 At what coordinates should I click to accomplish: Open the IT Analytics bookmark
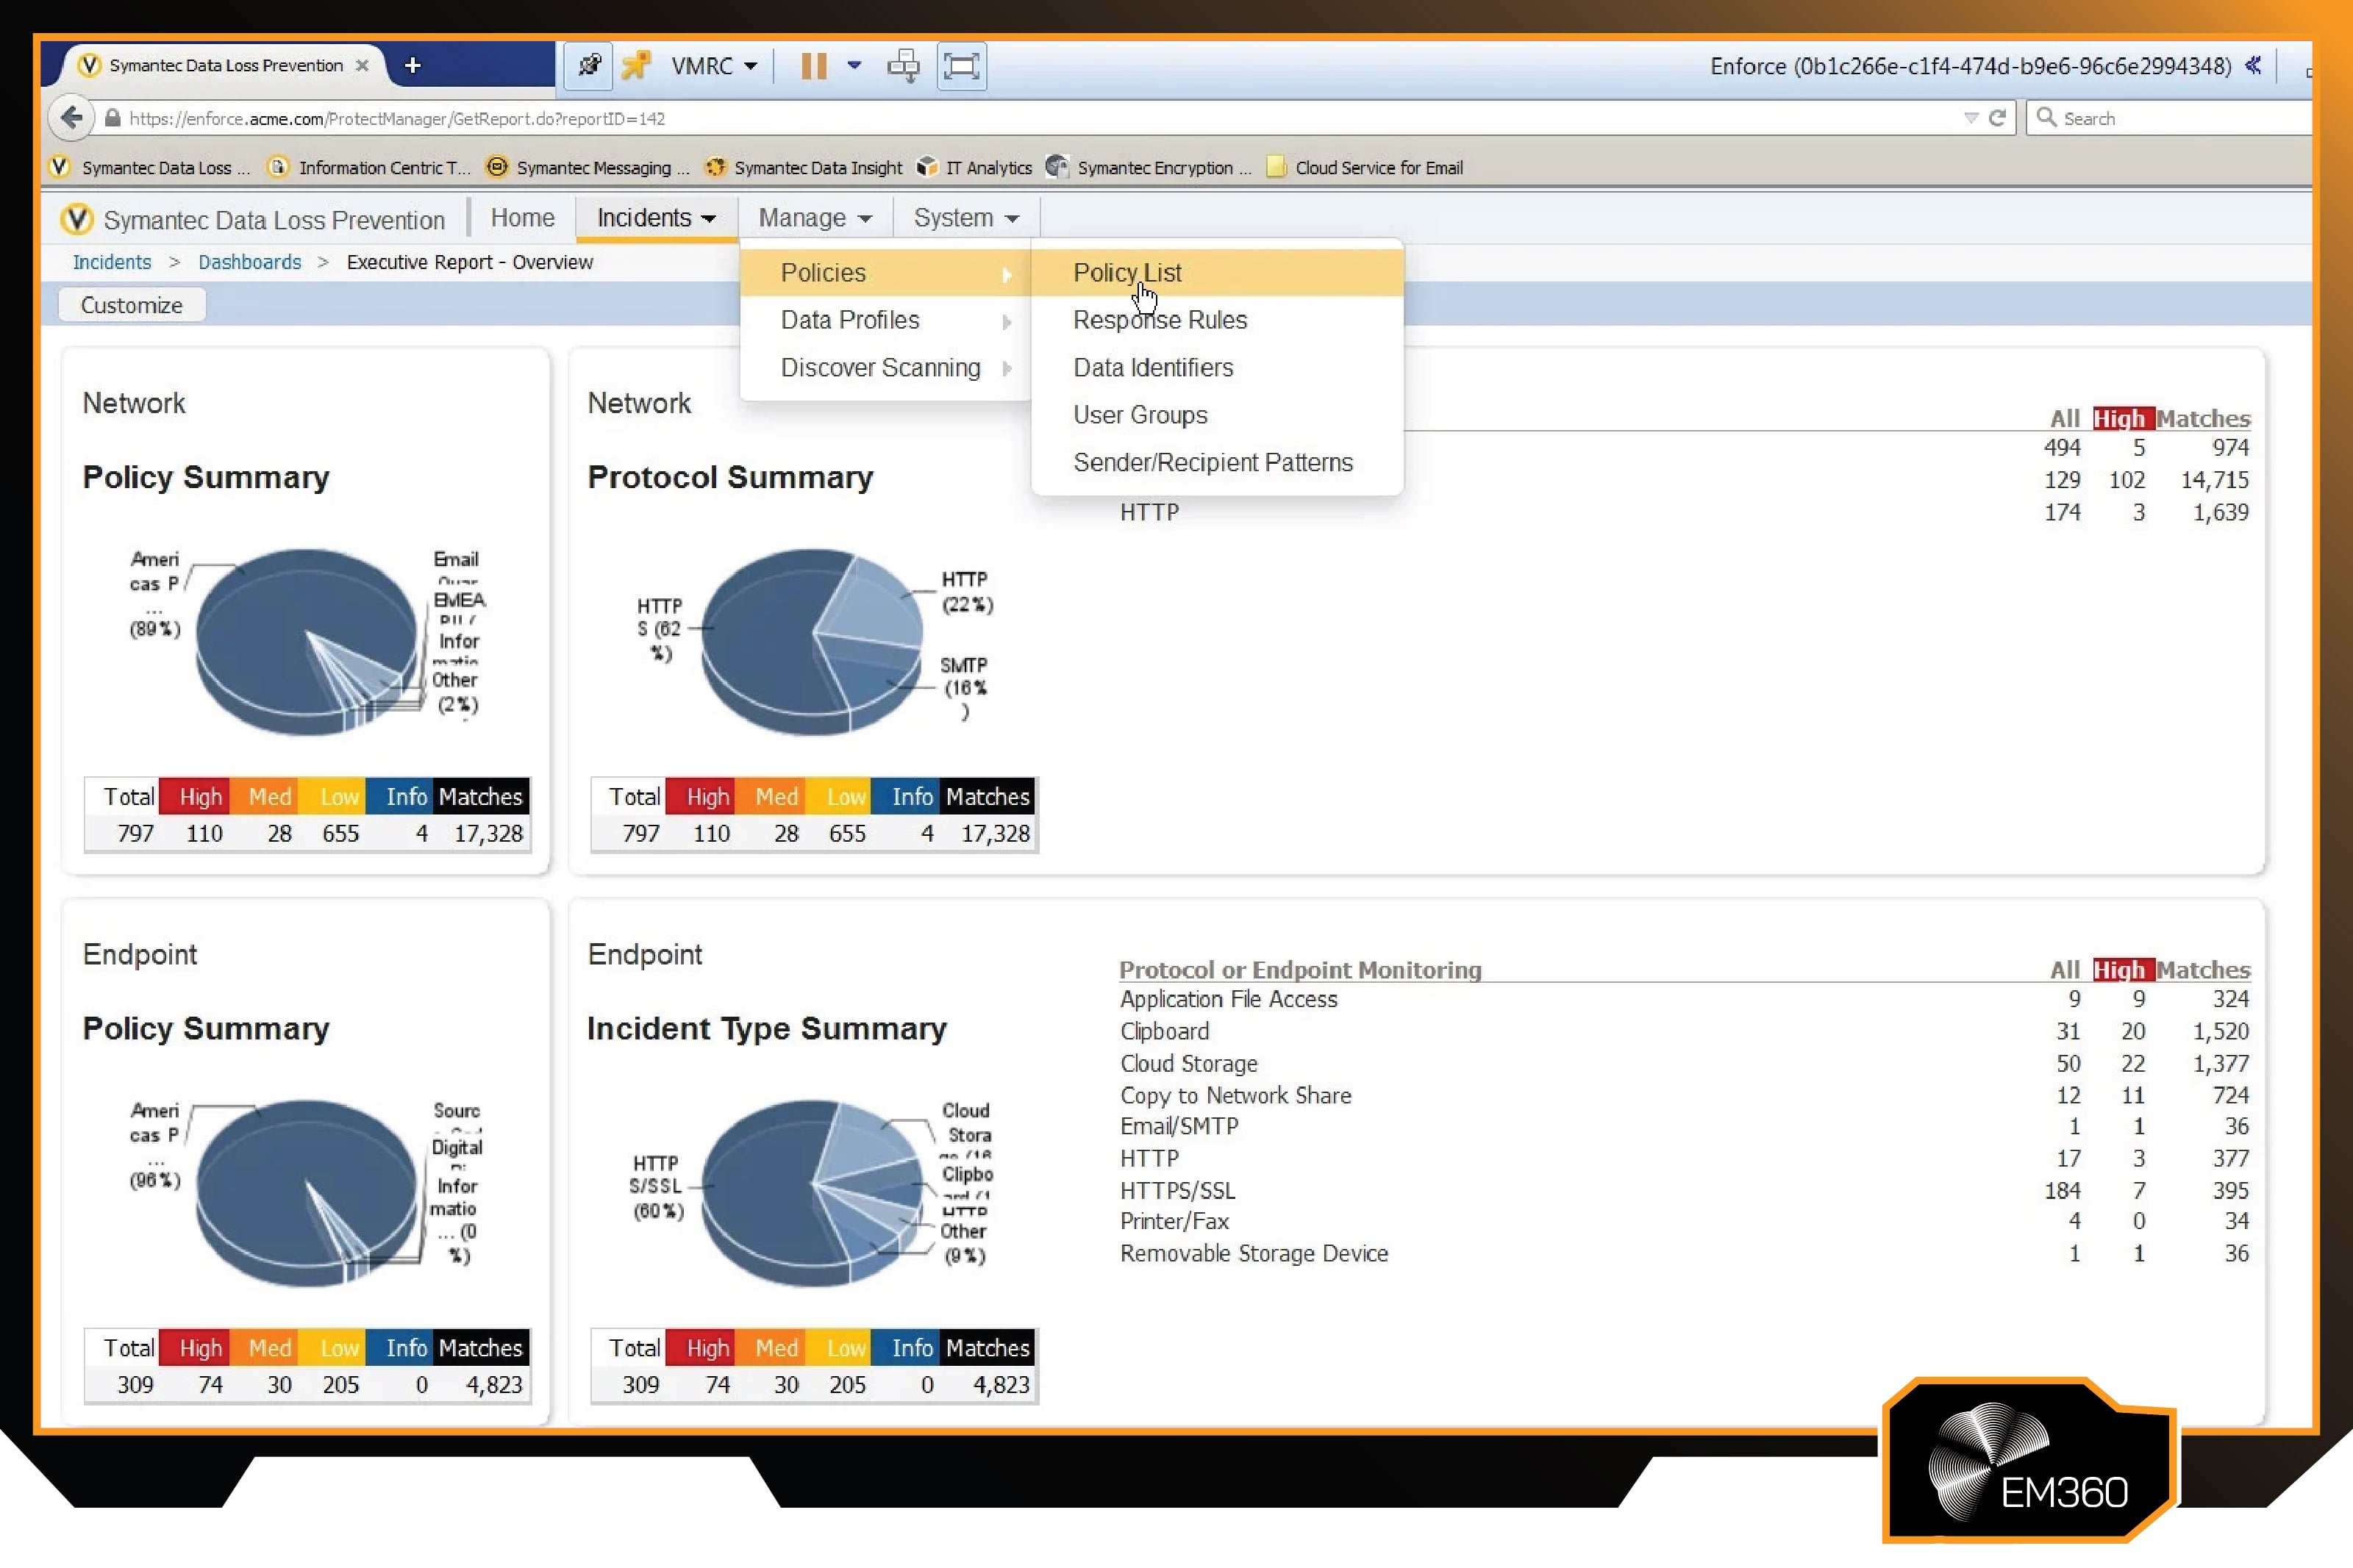pyautogui.click(x=986, y=168)
